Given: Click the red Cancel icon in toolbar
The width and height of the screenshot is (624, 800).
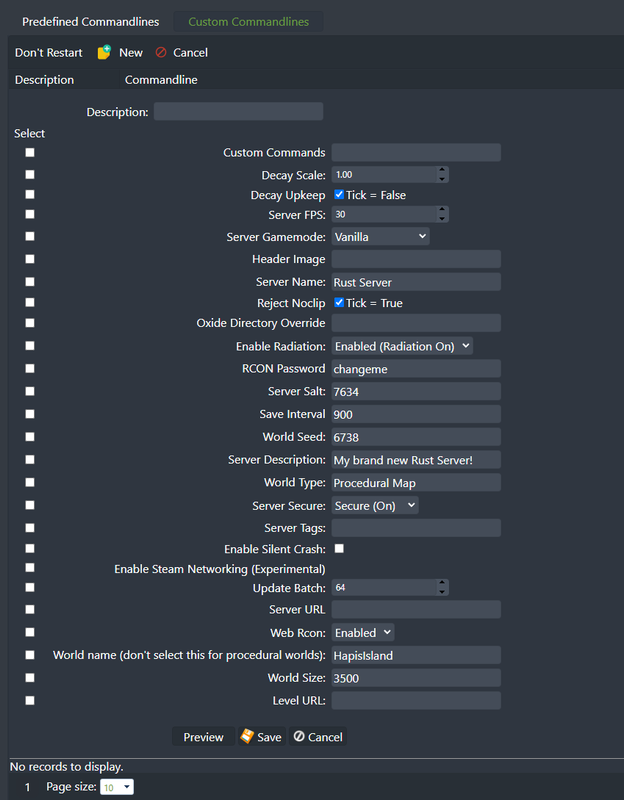Looking at the screenshot, I should pos(161,52).
